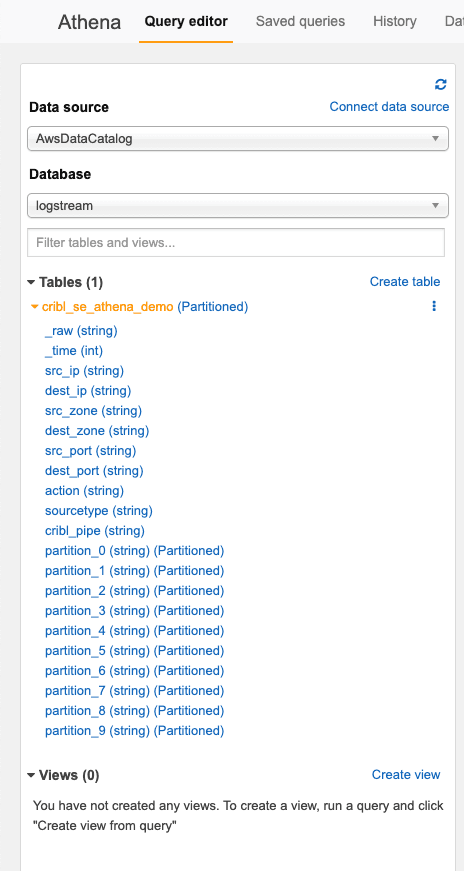Click the partition_5 (string) column

(134, 651)
